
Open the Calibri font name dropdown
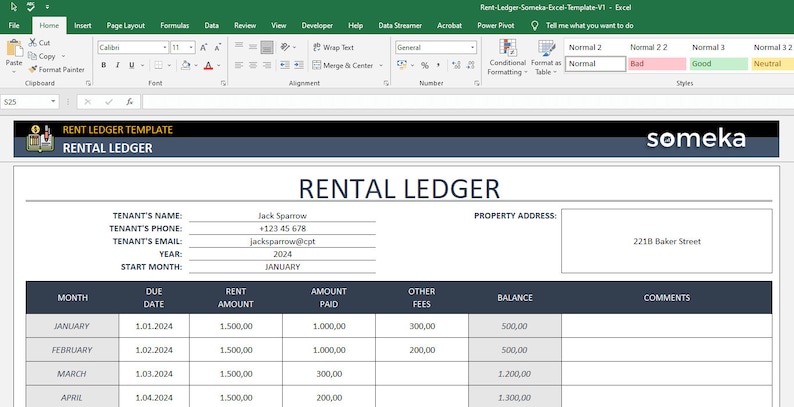[165, 48]
